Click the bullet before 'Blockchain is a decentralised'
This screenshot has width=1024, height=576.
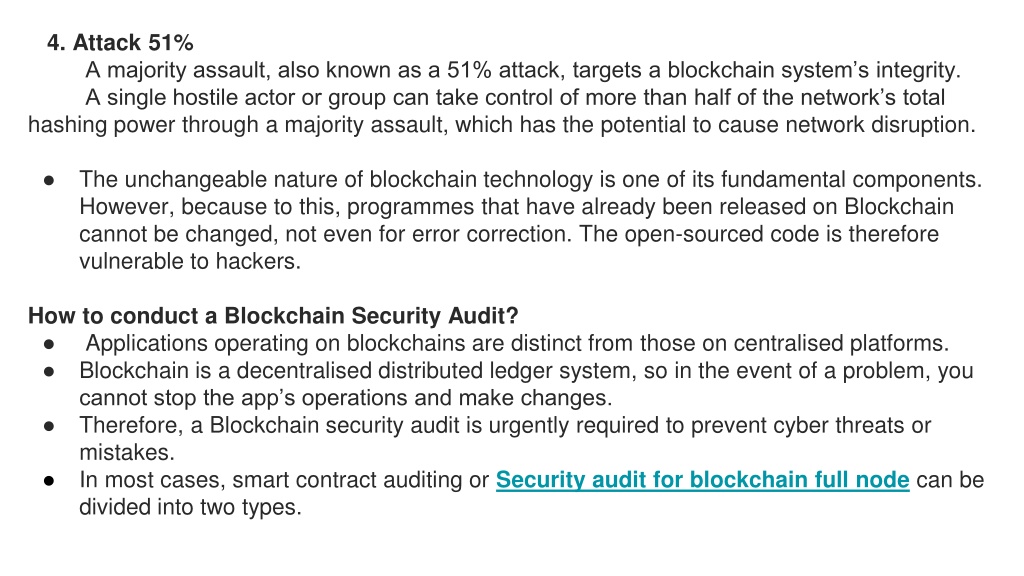49,372
